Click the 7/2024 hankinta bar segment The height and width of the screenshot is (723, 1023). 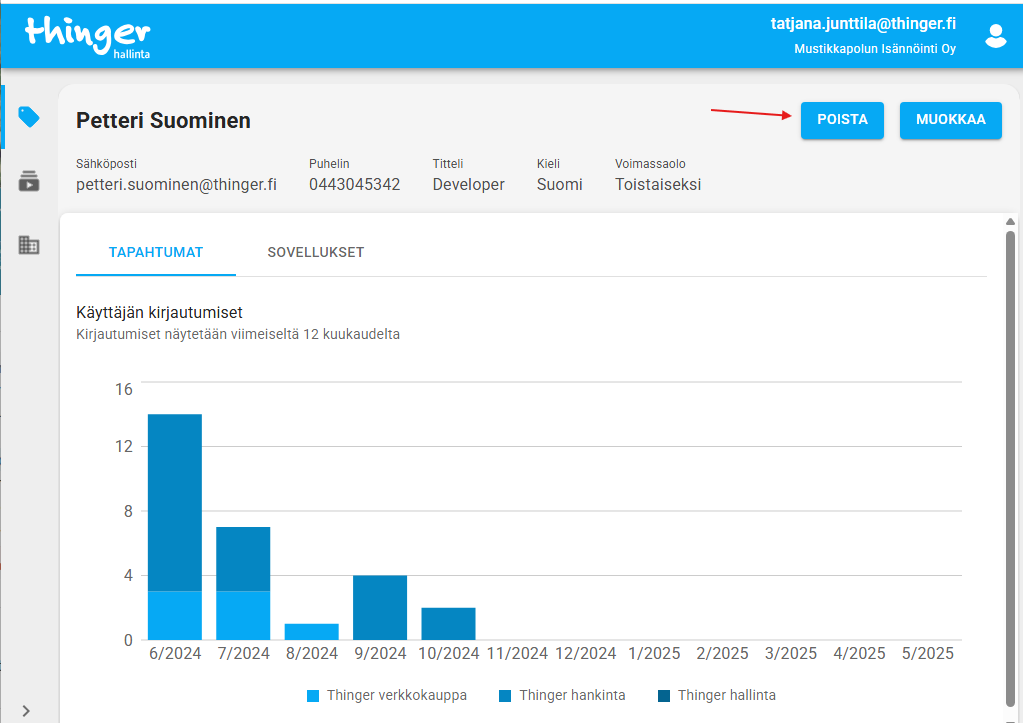pos(243,559)
